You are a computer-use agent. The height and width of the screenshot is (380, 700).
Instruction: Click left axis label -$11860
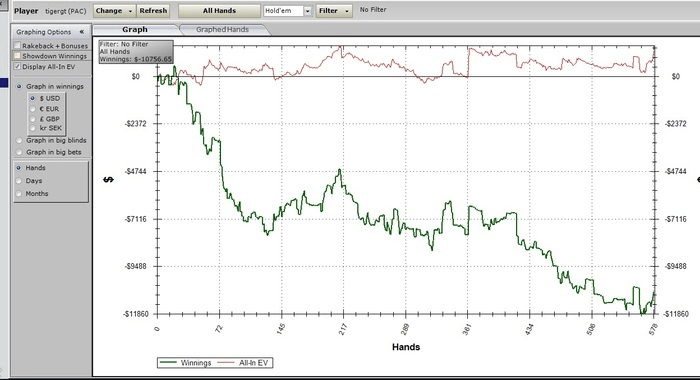[x=135, y=314]
